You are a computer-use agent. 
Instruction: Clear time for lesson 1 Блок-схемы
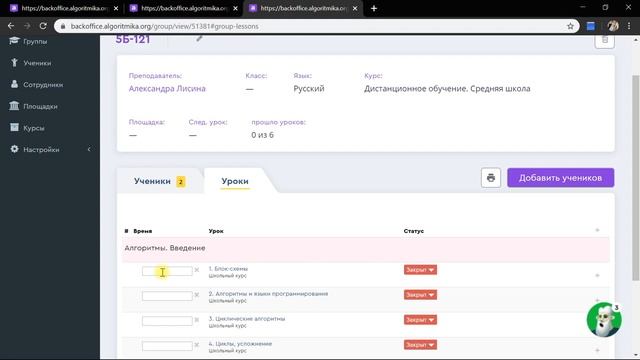[x=197, y=270]
